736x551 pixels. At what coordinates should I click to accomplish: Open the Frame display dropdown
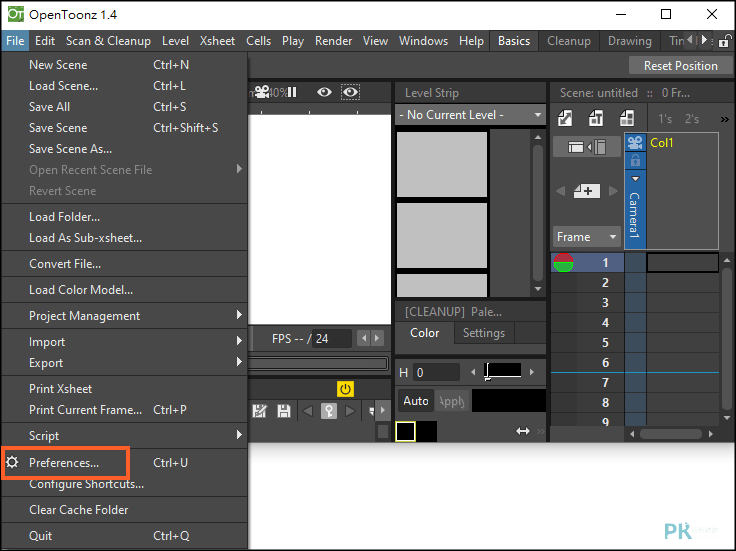coord(587,237)
